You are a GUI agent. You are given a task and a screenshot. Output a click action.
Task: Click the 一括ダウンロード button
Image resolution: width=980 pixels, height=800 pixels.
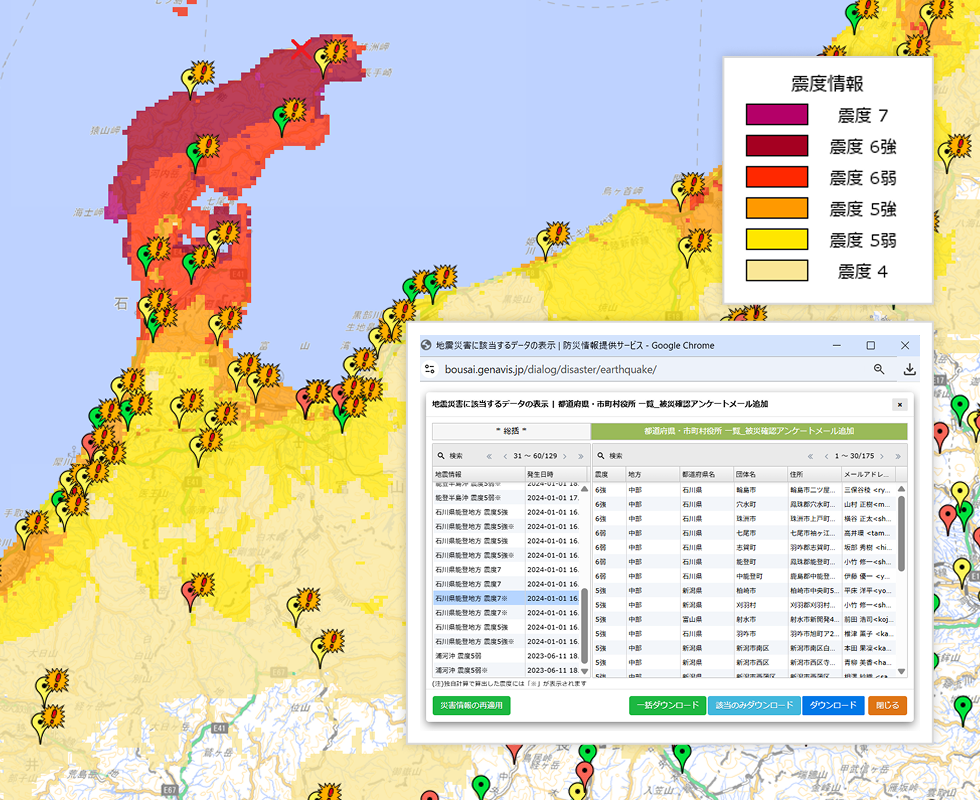pyautogui.click(x=667, y=705)
